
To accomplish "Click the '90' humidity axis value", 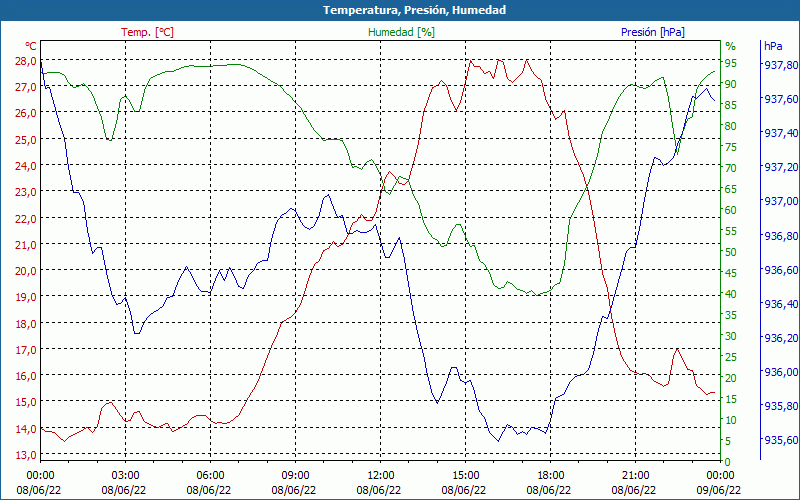I will [731, 84].
